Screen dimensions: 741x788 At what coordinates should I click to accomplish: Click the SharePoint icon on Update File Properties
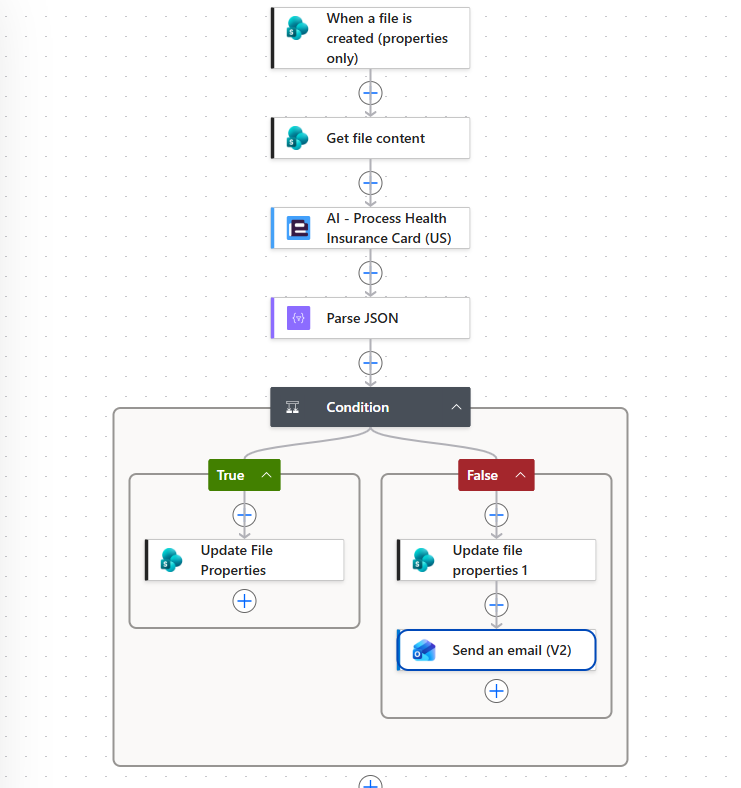[171, 560]
